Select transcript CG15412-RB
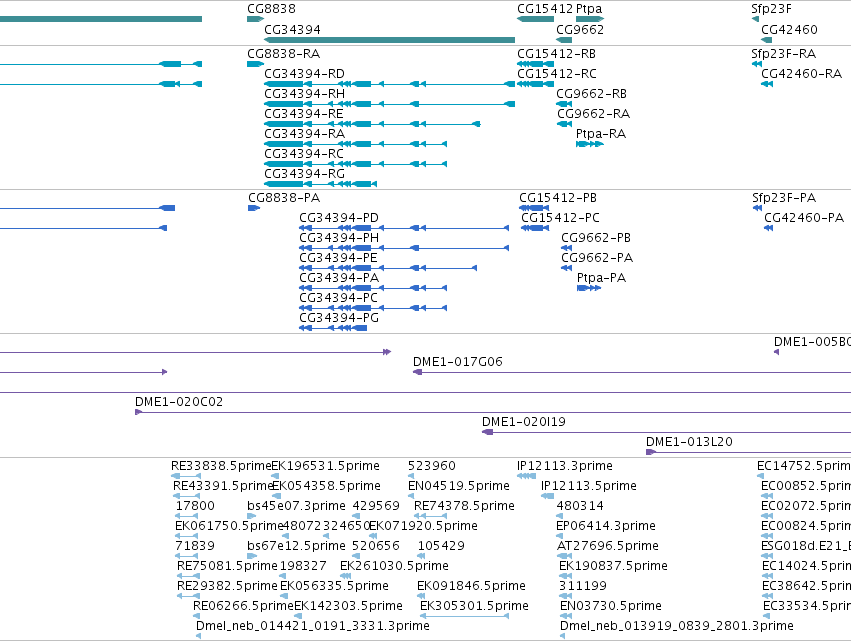The image size is (851, 641). pyautogui.click(x=556, y=54)
